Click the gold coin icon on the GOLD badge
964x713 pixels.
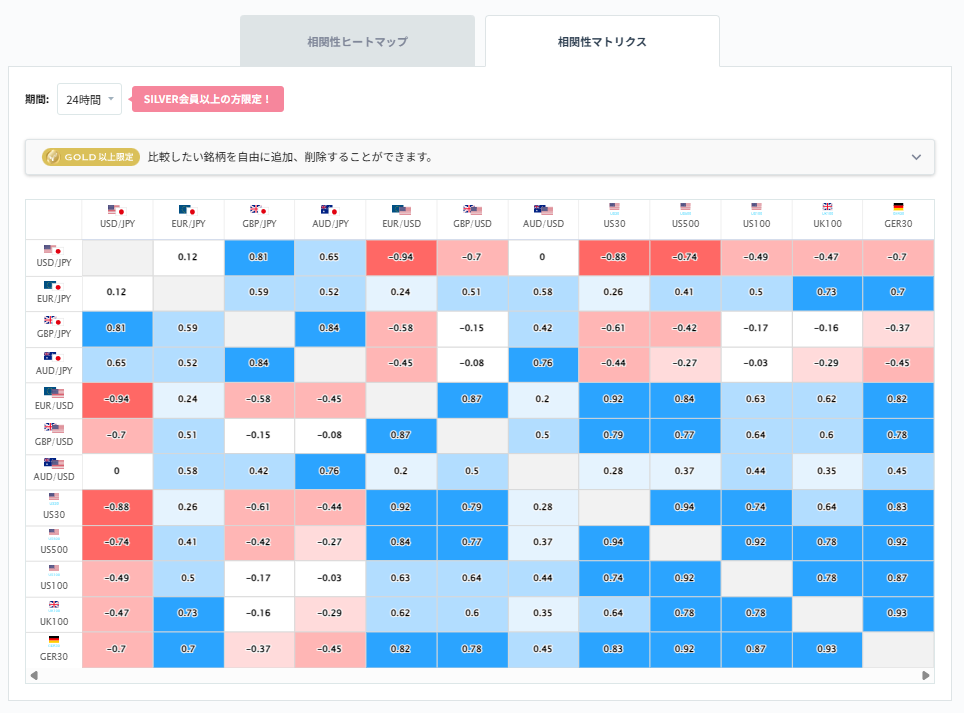(x=51, y=157)
